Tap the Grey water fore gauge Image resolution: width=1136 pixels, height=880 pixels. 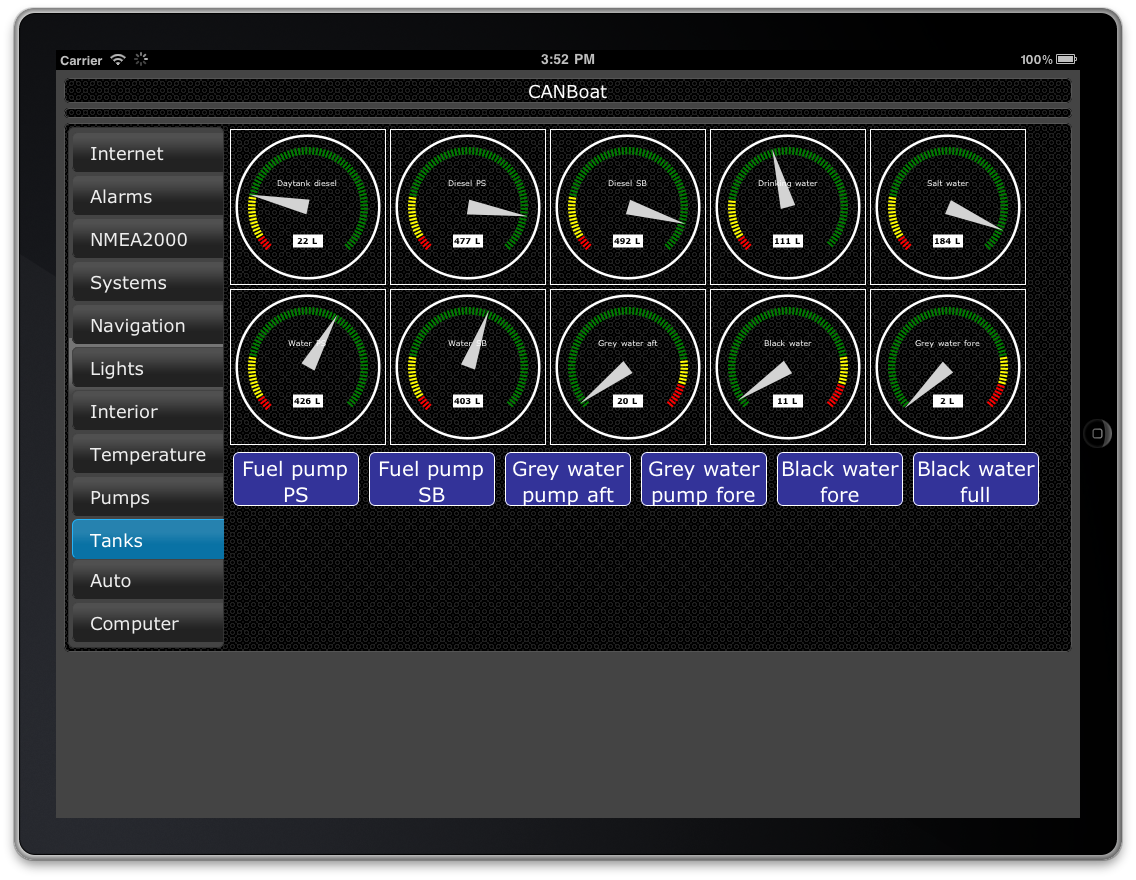point(948,367)
